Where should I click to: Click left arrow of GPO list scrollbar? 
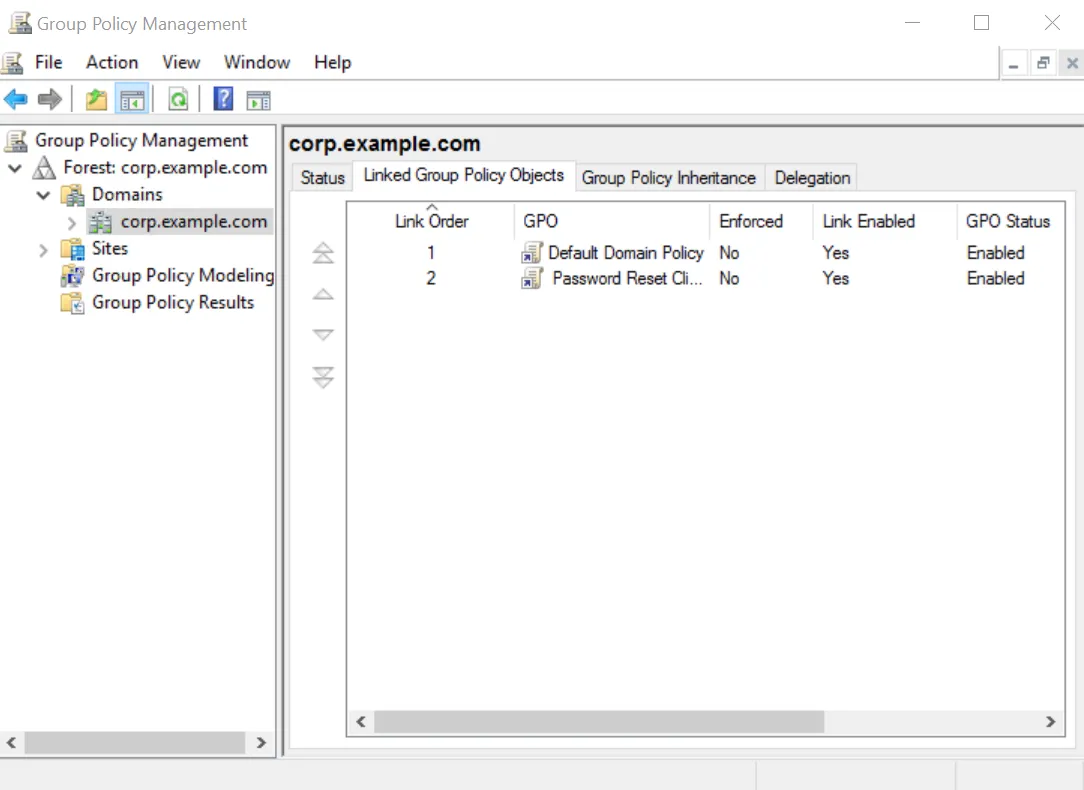point(361,722)
